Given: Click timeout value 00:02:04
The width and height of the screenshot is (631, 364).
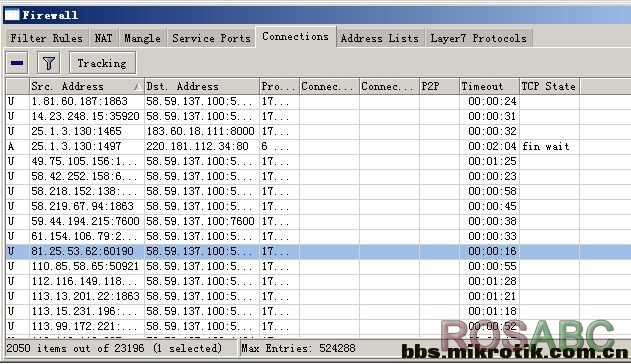Looking at the screenshot, I should click(x=492, y=146).
